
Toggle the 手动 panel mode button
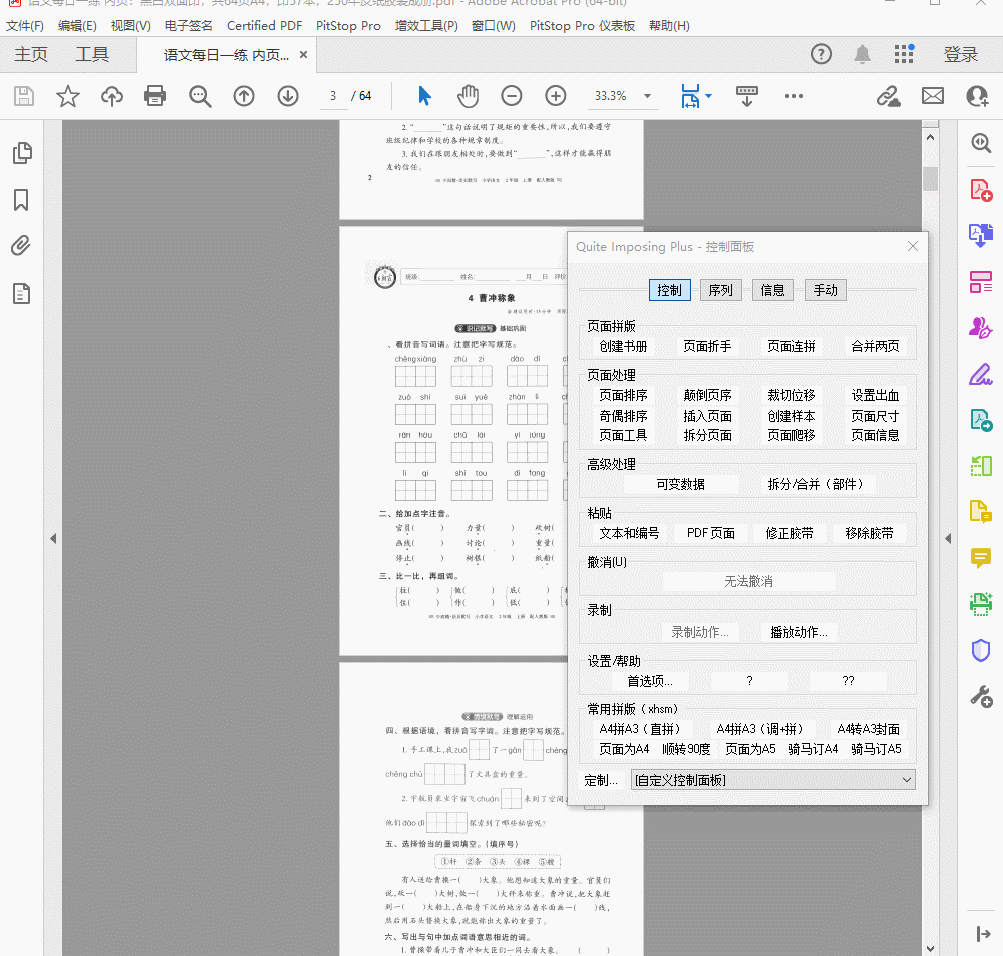pos(825,290)
